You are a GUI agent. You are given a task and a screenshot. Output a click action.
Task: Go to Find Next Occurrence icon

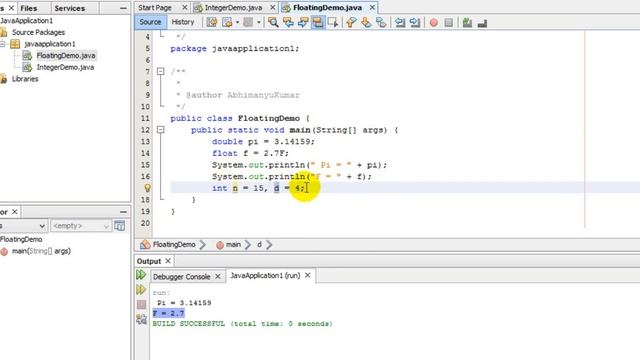[x=303, y=22]
